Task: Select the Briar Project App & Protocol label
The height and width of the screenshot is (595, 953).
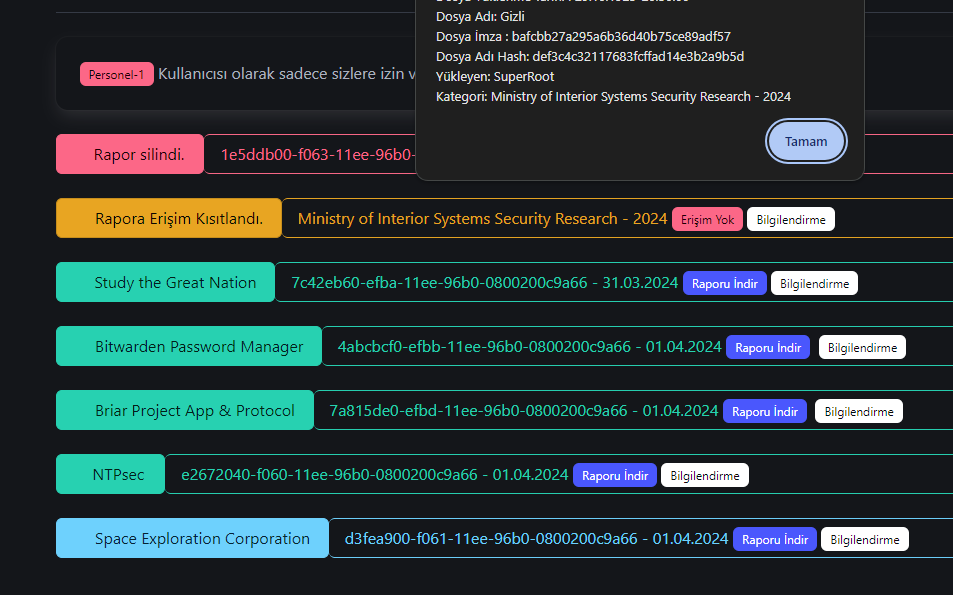Action: coord(185,410)
